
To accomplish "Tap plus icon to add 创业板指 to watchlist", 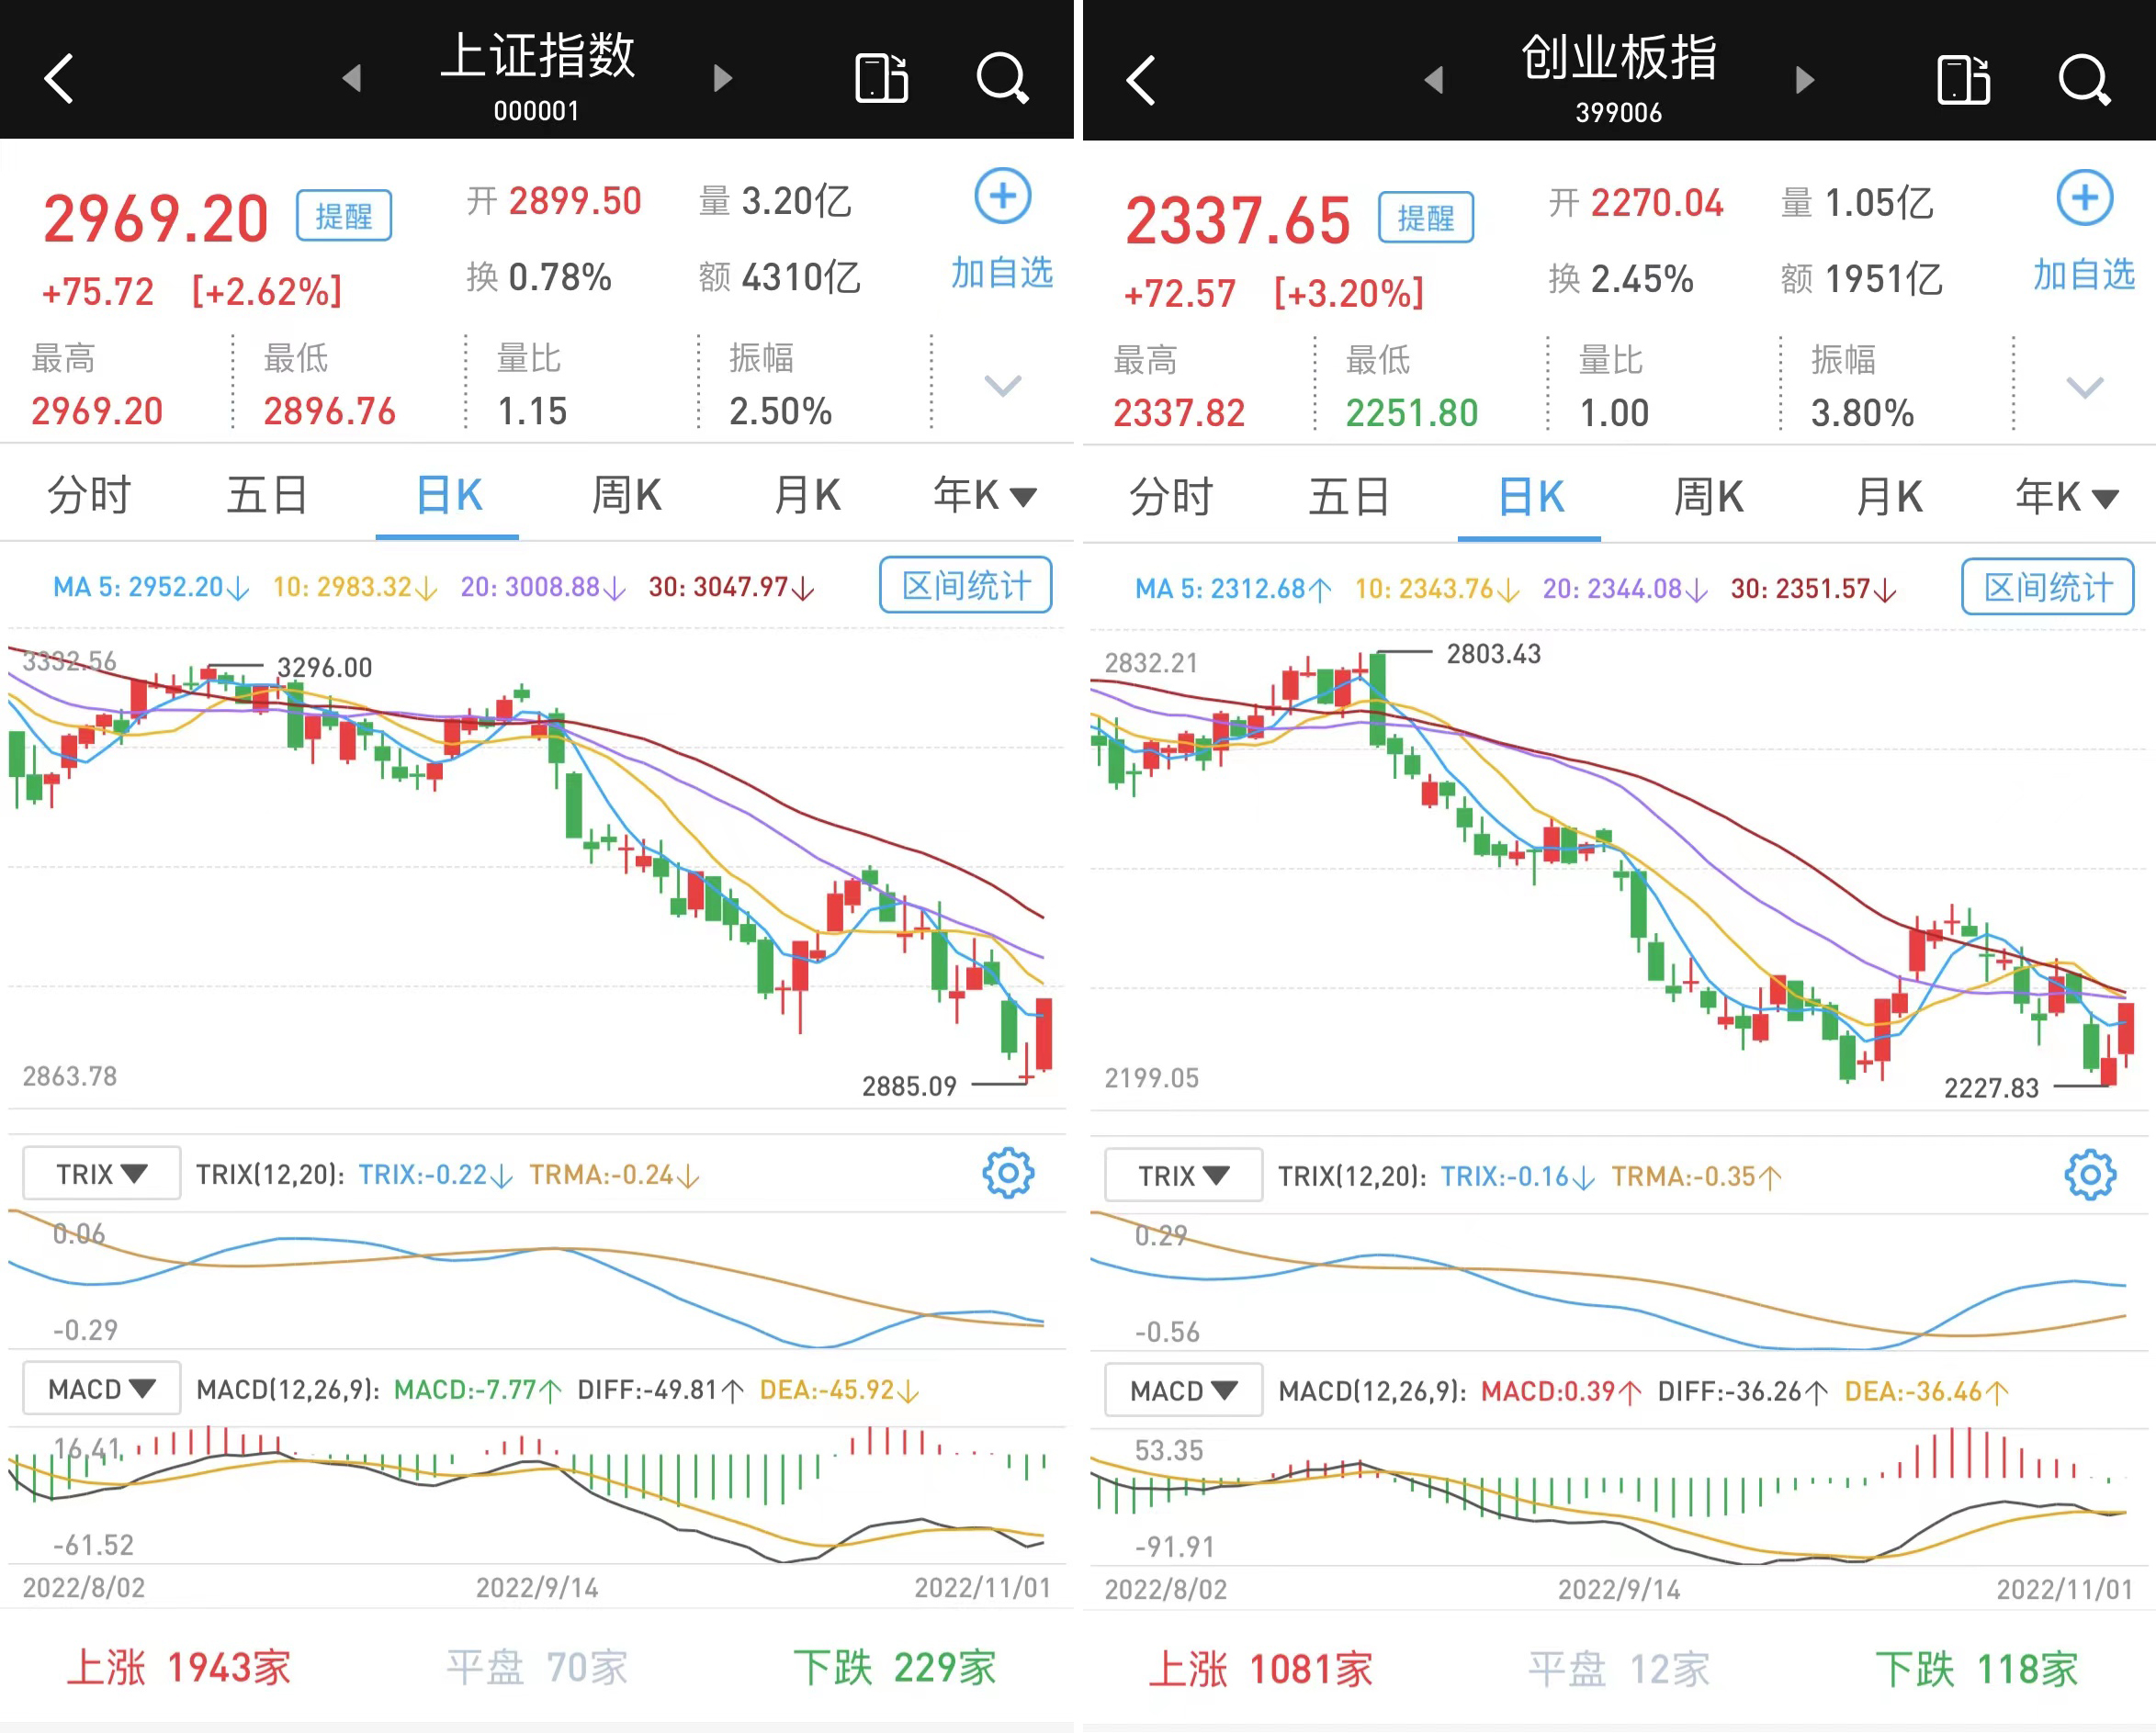I will 2084,198.
